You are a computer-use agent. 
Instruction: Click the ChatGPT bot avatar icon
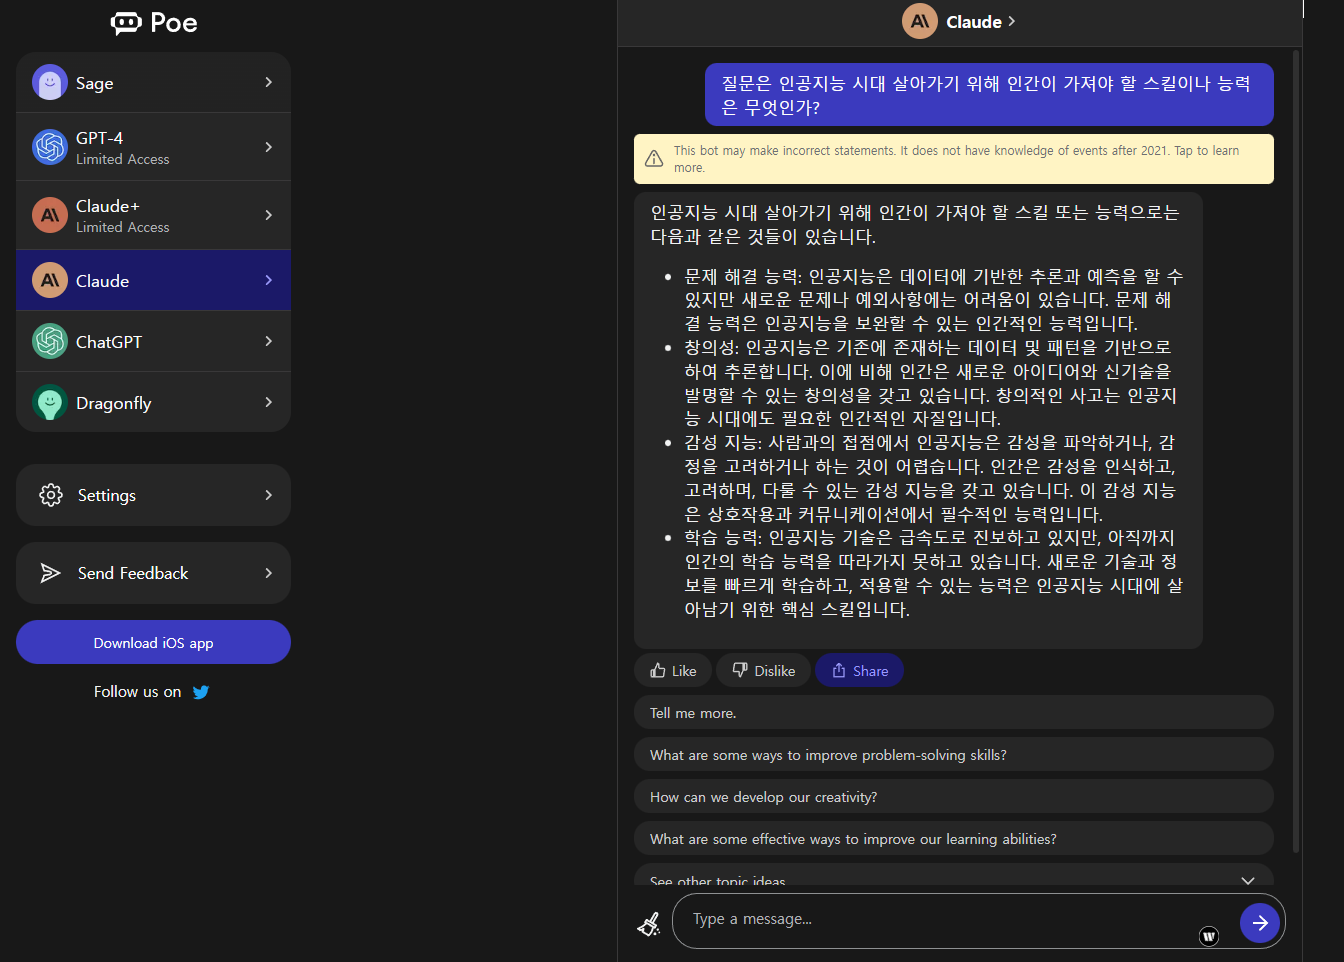point(50,341)
